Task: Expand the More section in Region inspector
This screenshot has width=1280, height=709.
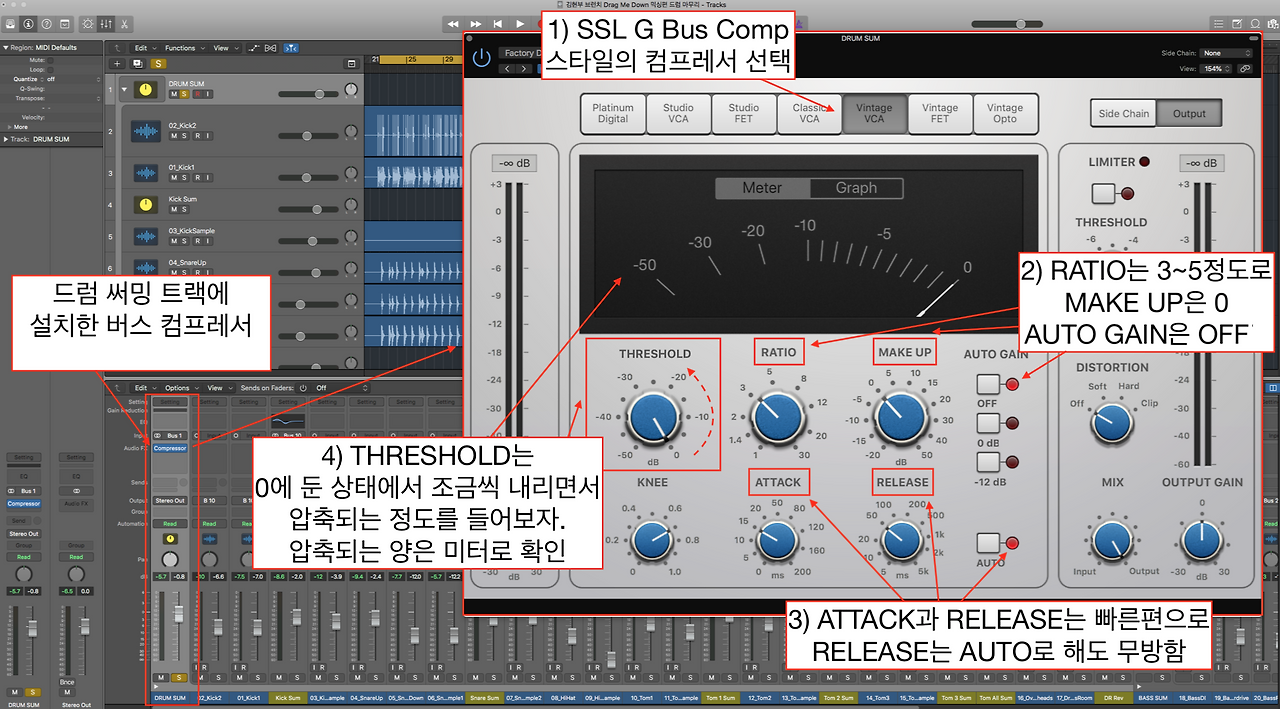Action: 10,127
